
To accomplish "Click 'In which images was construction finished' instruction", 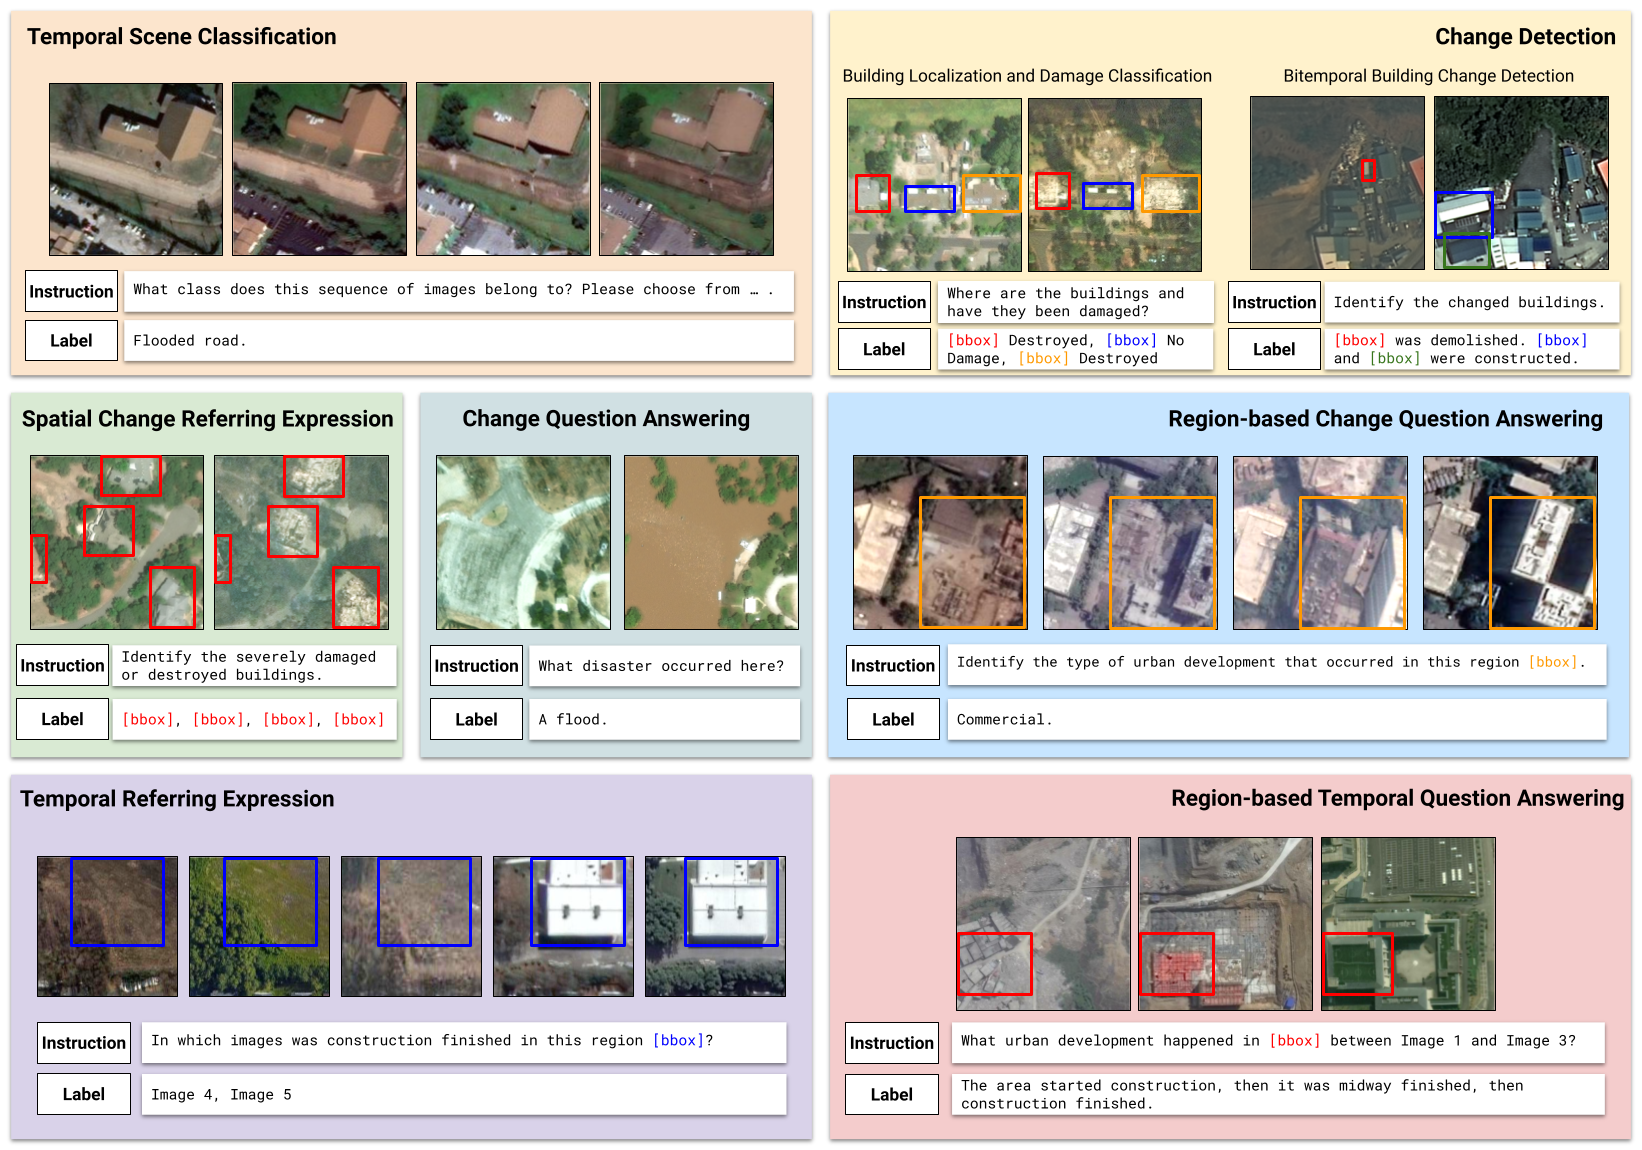I will 432,1041.
